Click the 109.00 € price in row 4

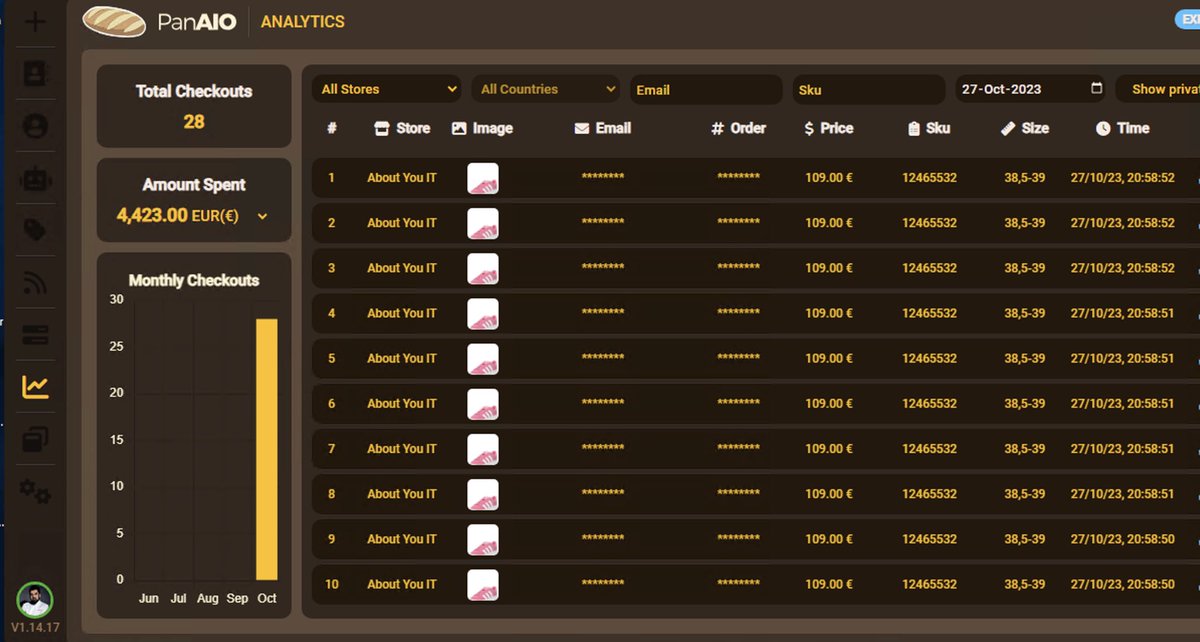pyautogui.click(x=829, y=313)
